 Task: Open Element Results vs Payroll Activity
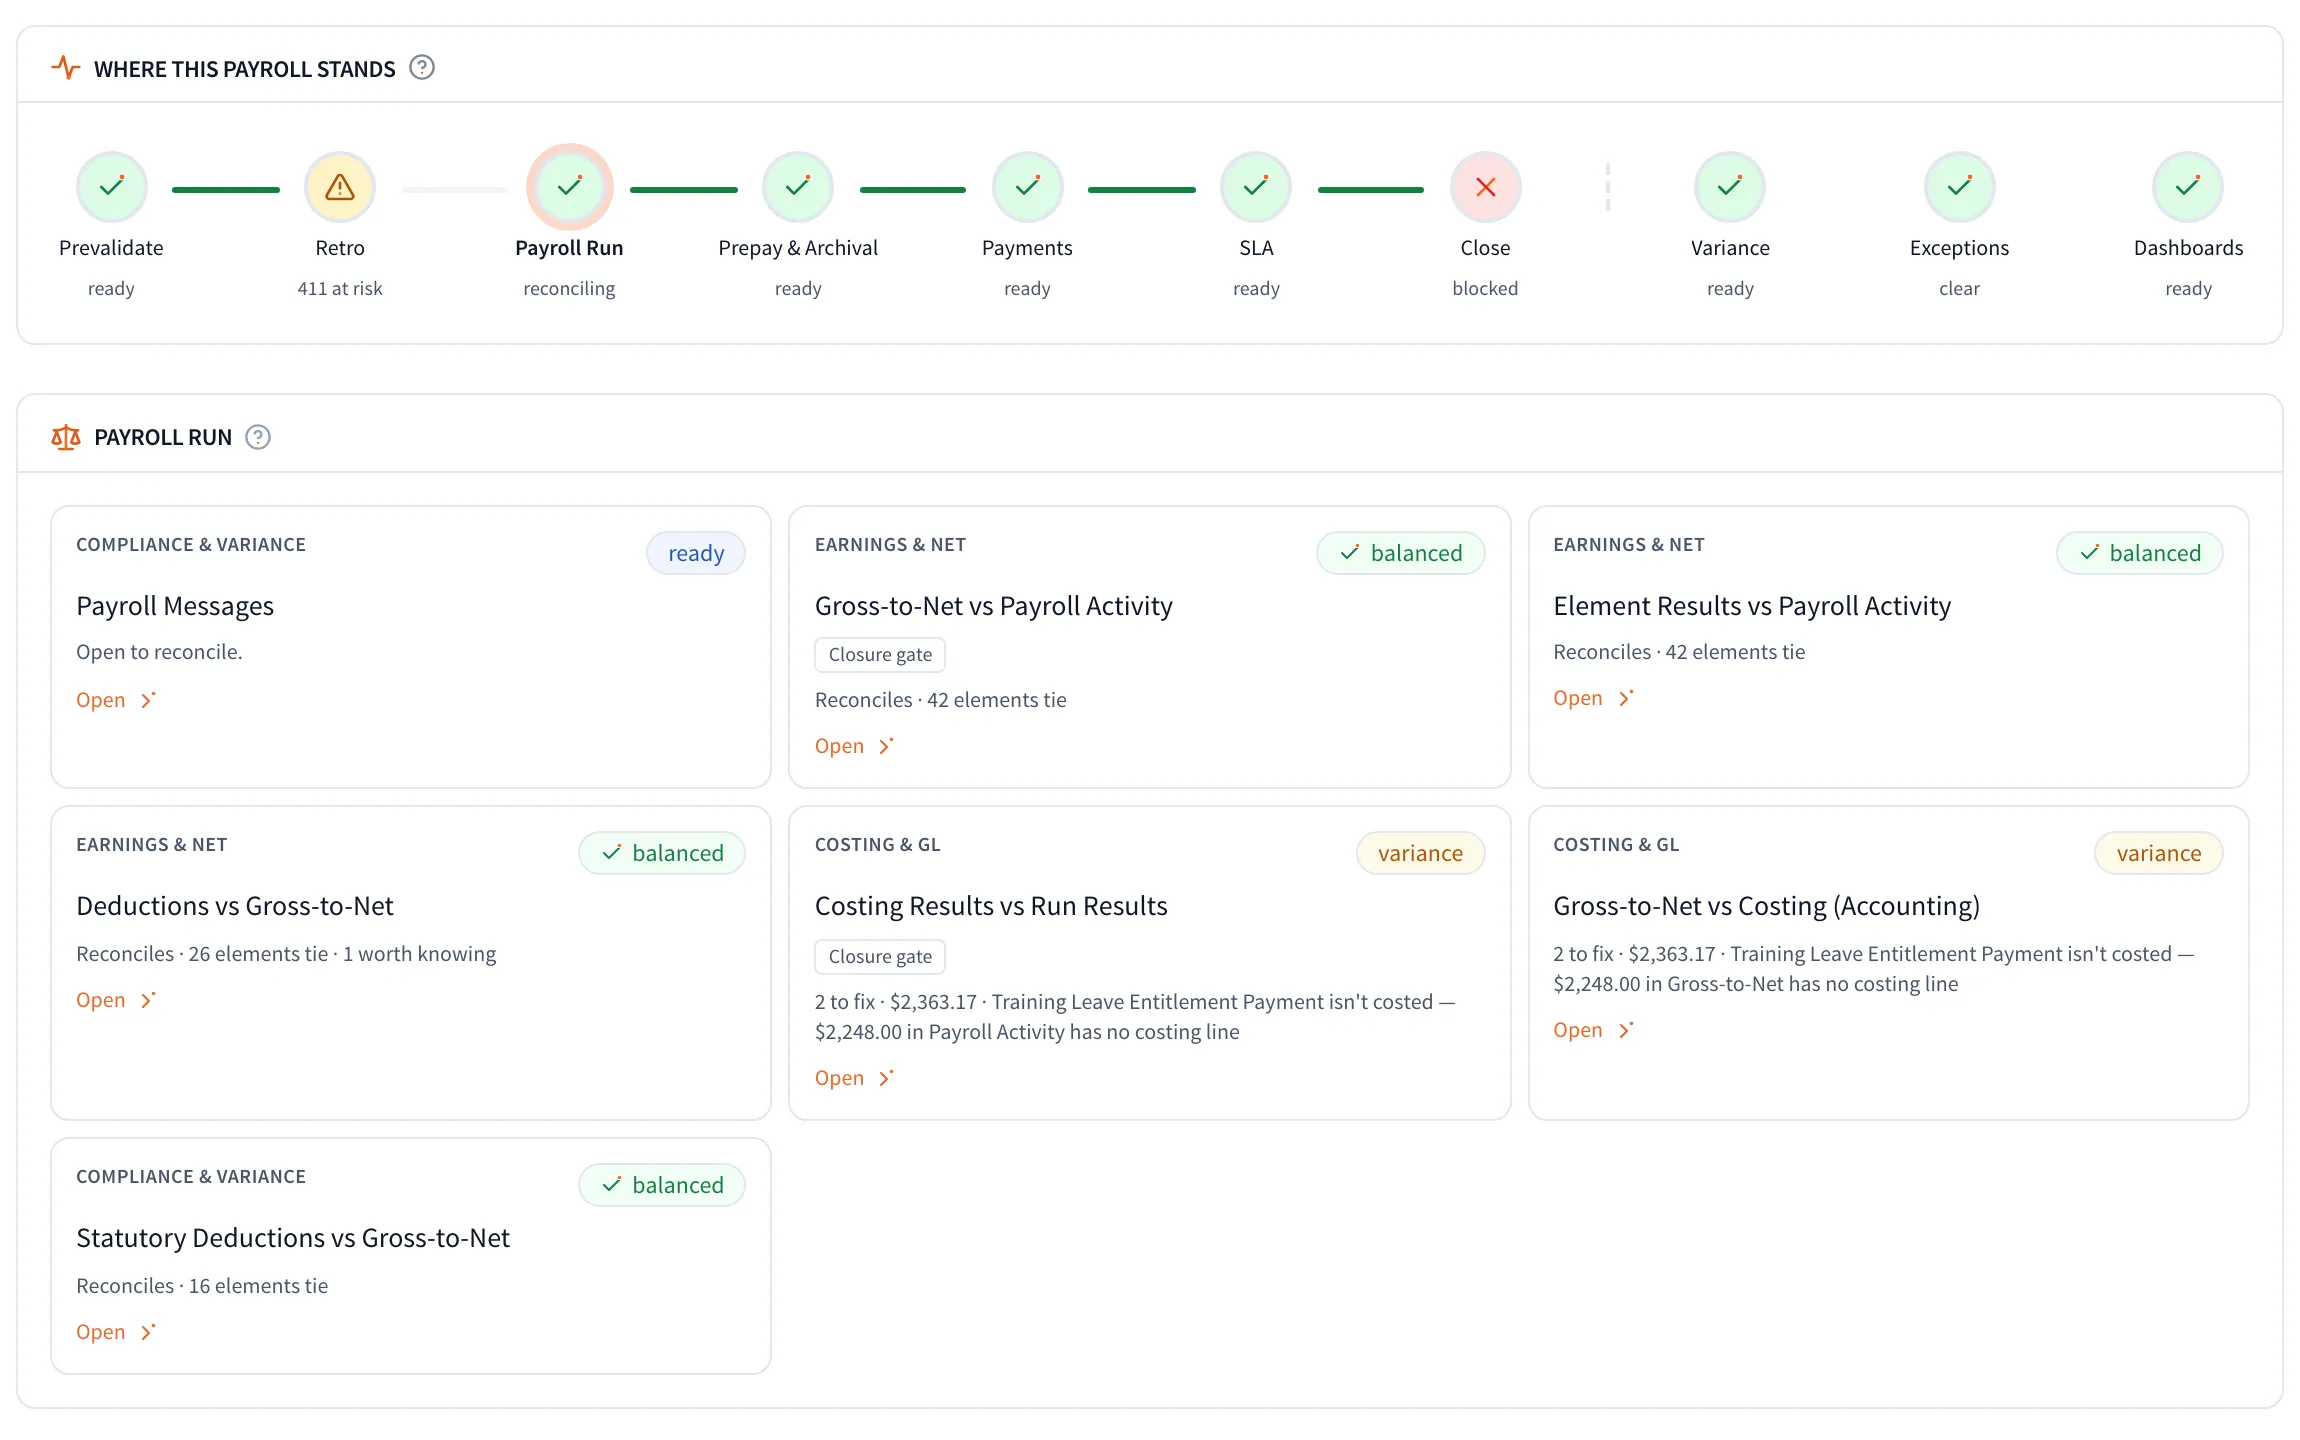point(1593,698)
